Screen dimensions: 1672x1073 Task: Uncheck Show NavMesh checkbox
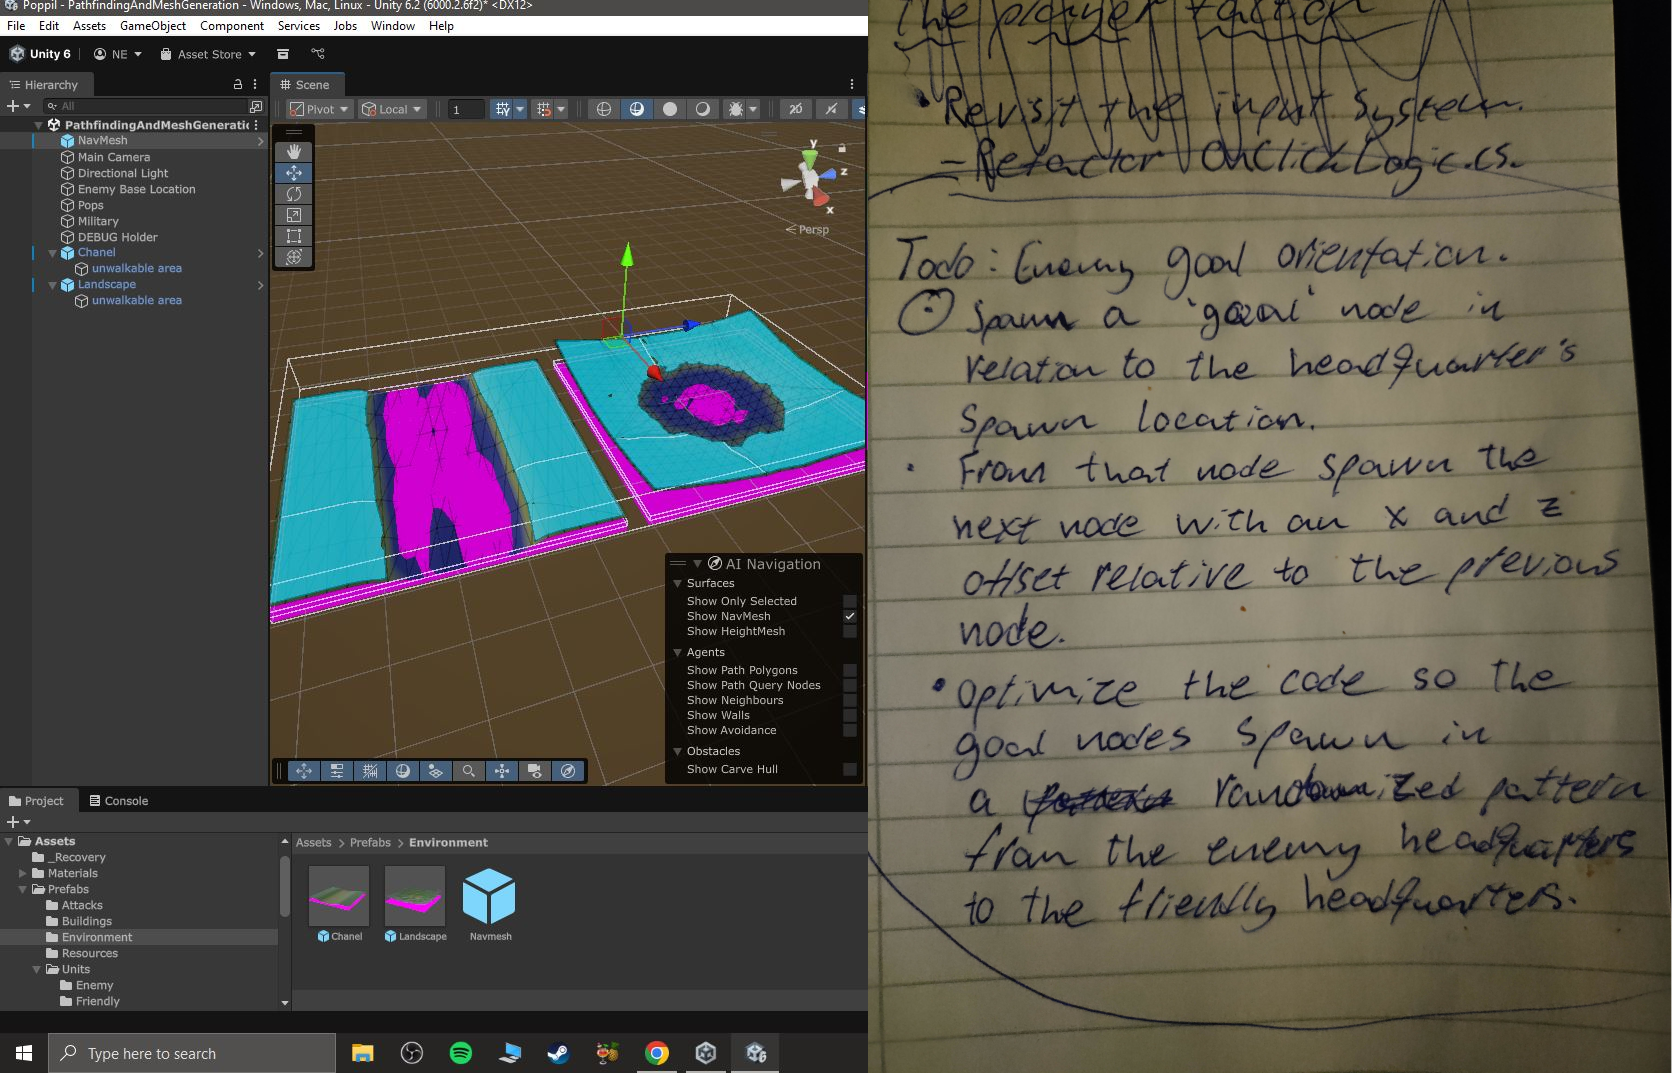[850, 616]
